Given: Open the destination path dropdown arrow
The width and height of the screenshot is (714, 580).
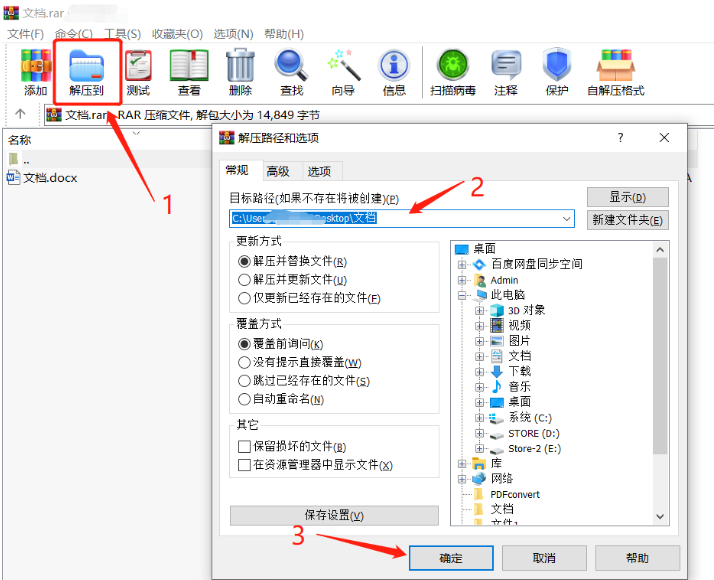Looking at the screenshot, I should point(566,219).
